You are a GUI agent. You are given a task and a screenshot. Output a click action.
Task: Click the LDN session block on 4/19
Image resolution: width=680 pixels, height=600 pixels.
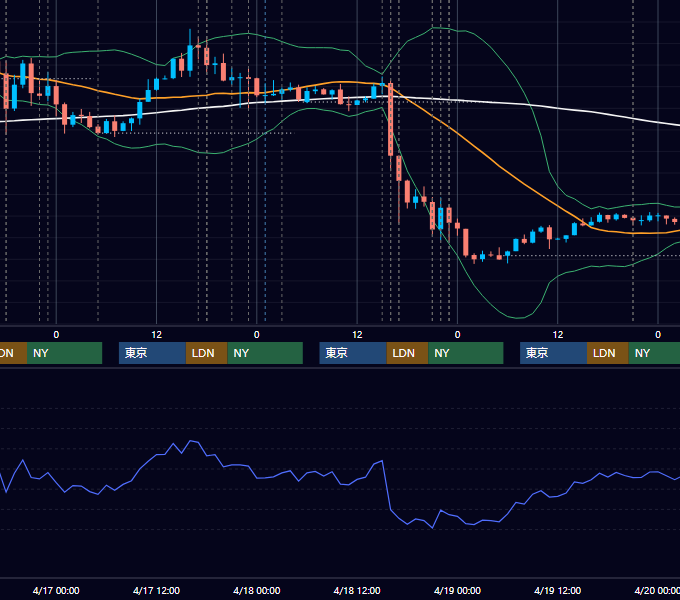(x=608, y=353)
